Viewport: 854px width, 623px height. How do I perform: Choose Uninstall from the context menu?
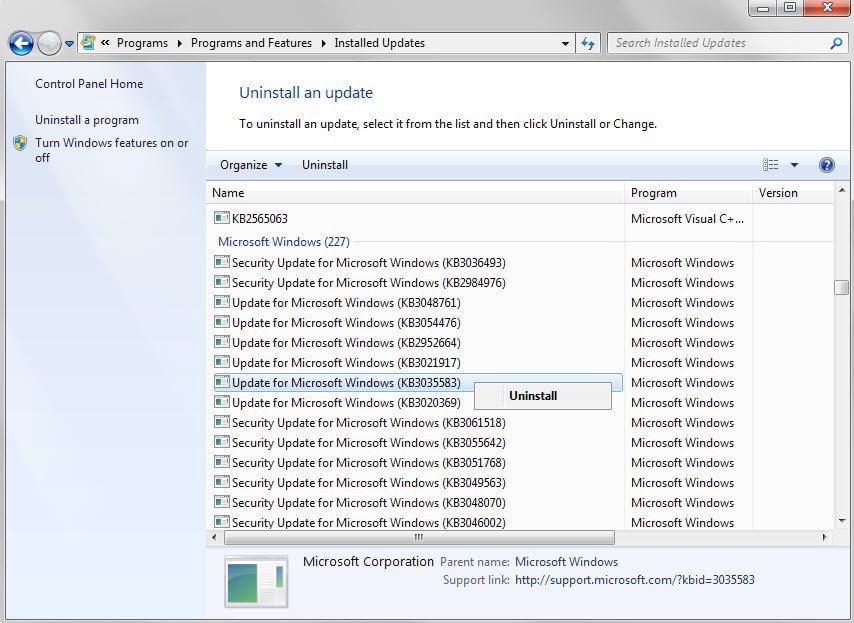[x=533, y=396]
